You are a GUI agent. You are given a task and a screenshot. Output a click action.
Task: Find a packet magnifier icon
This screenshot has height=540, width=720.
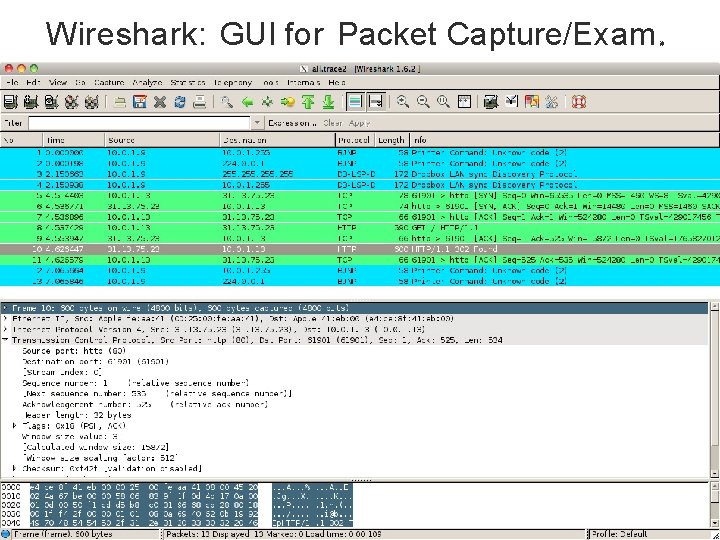tap(227, 101)
